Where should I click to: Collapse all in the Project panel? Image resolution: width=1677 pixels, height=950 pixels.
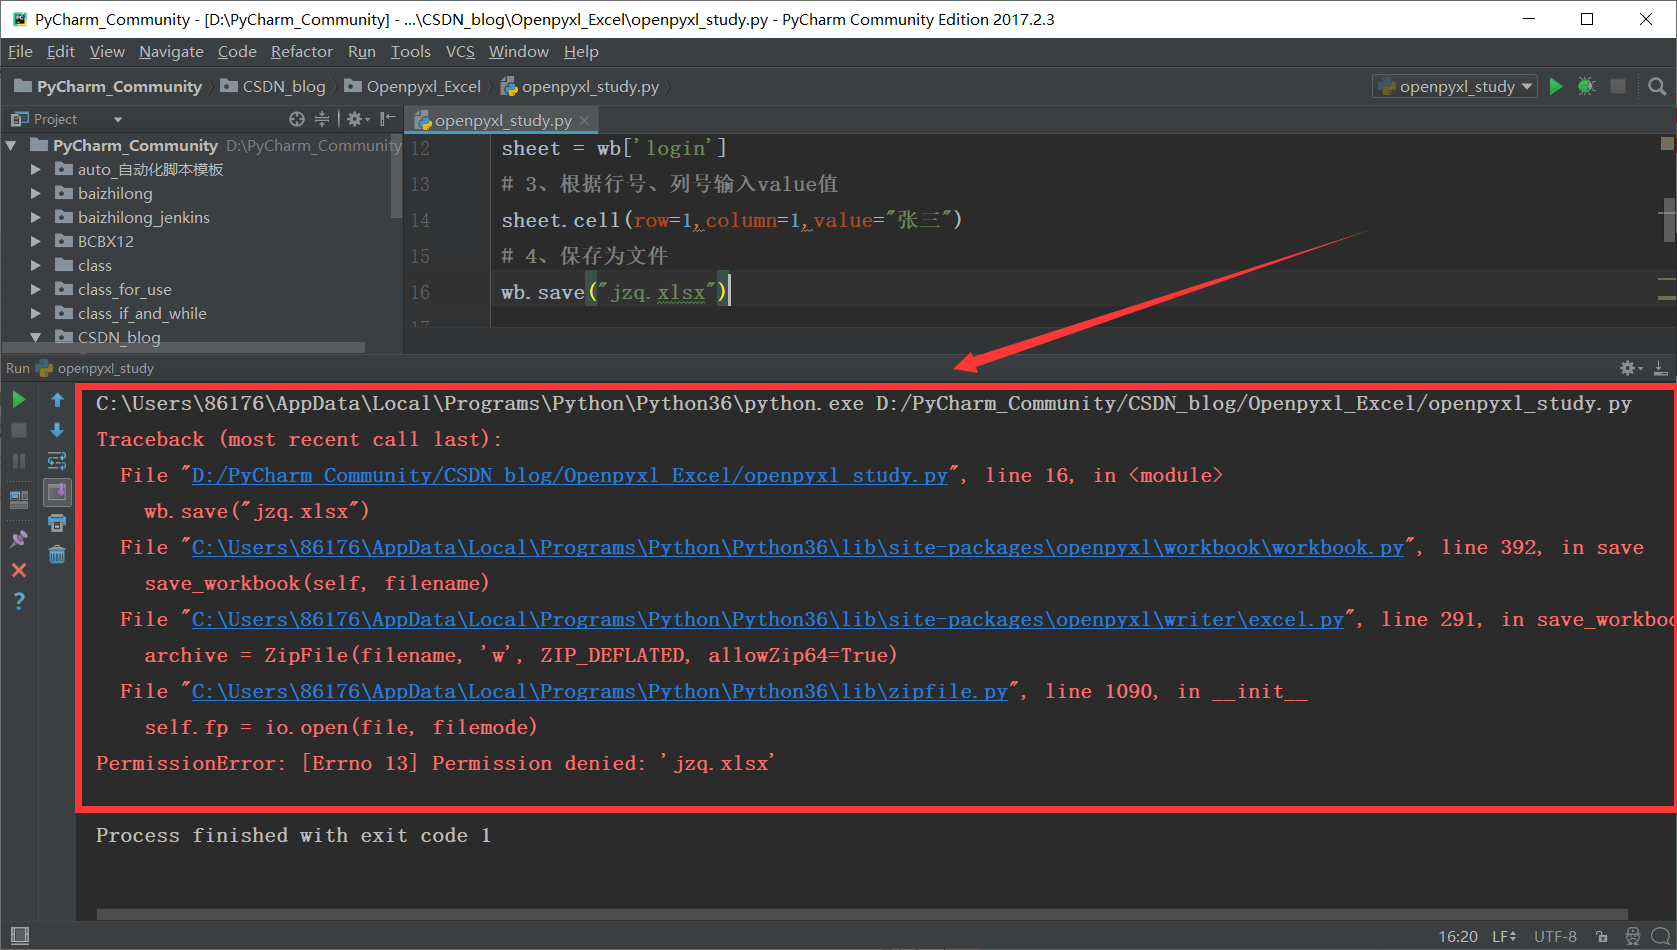click(x=322, y=119)
